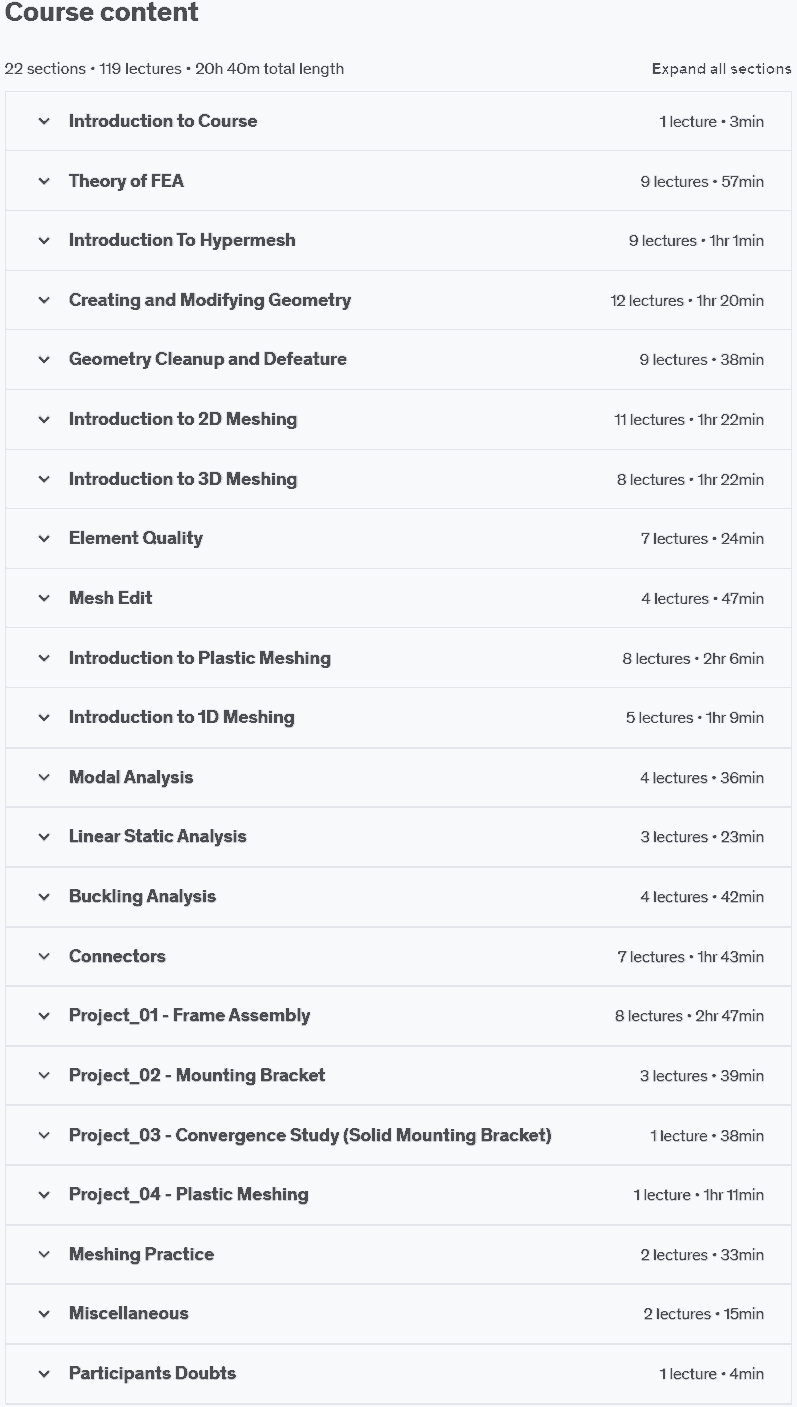Expand chevron beside Theory of FEA
Image resolution: width=797 pixels, height=1407 pixels.
point(44,181)
